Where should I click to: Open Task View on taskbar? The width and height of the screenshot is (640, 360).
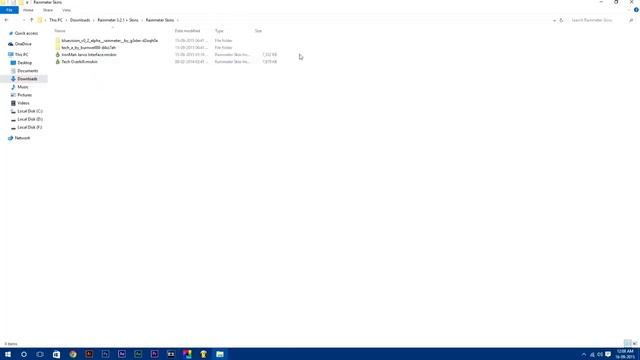40,354
